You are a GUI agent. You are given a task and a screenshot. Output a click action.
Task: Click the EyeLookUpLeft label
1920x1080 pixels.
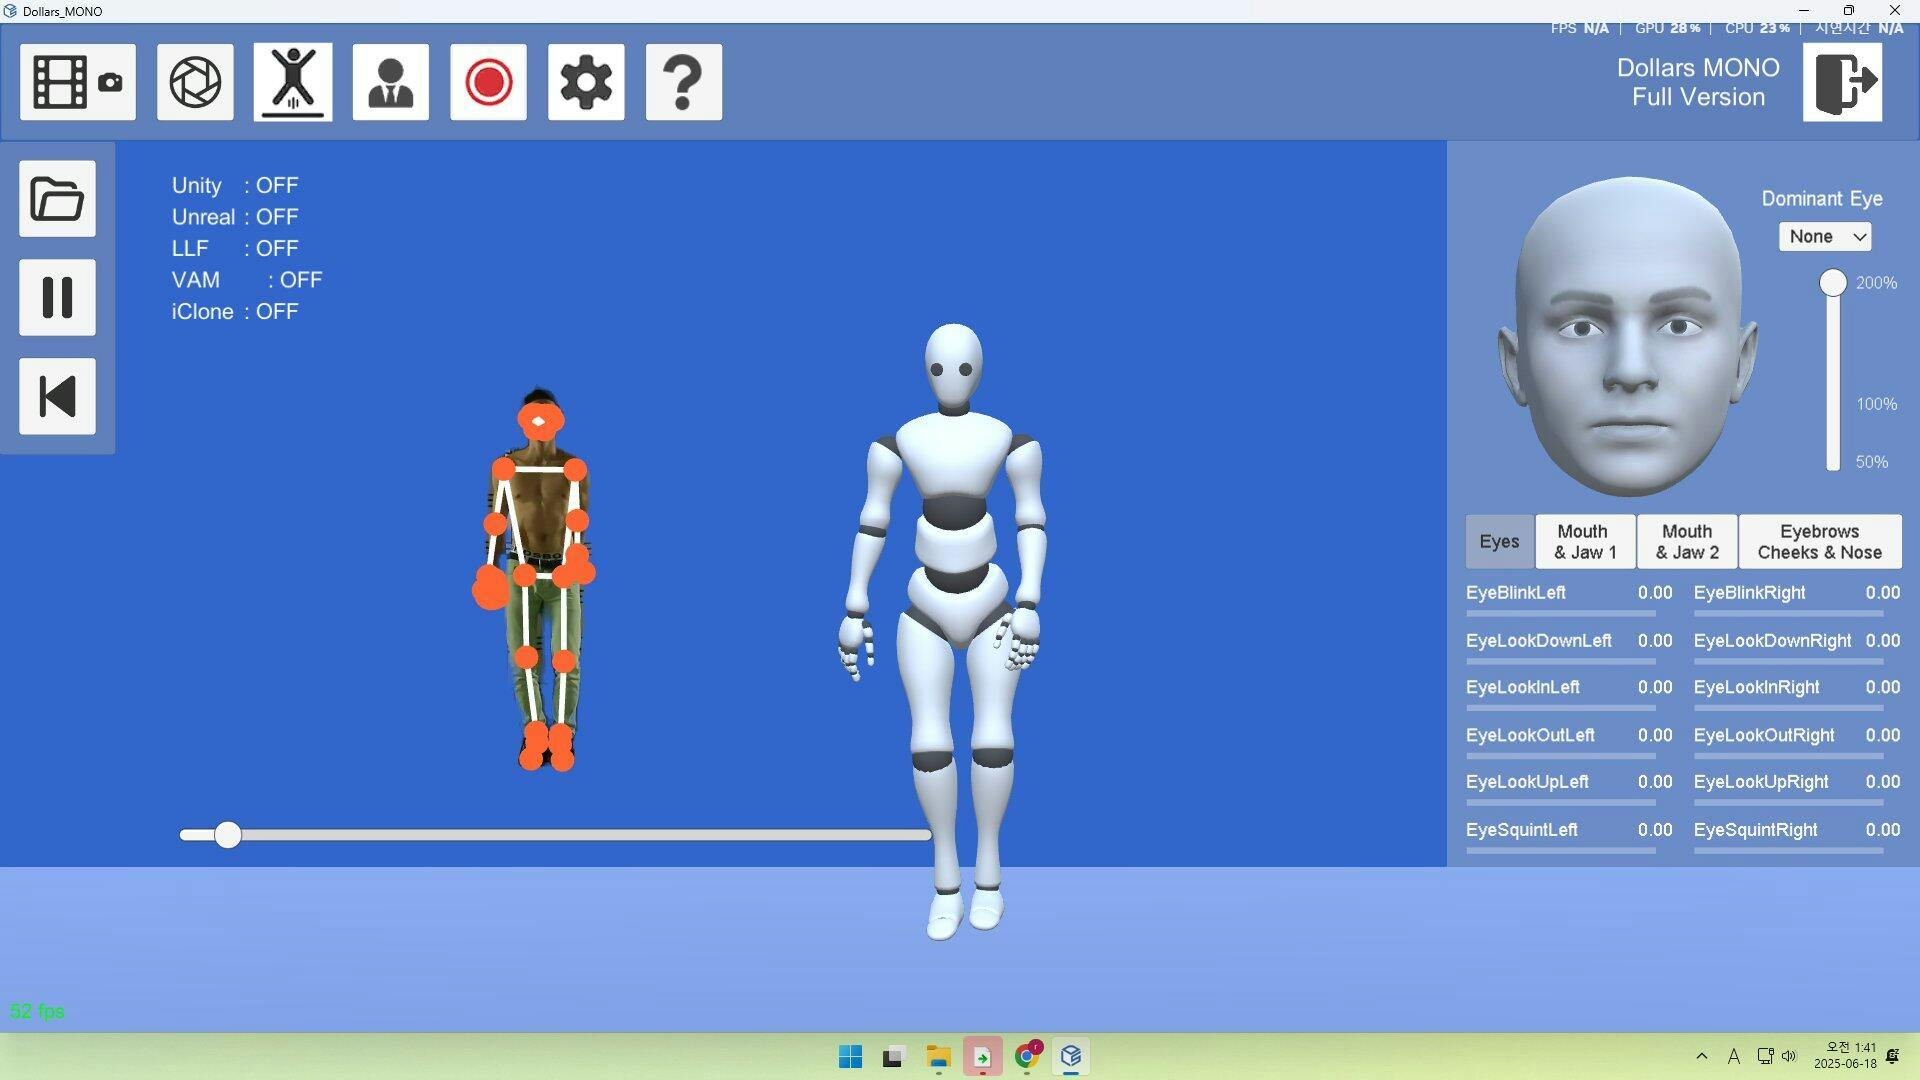(x=1527, y=783)
